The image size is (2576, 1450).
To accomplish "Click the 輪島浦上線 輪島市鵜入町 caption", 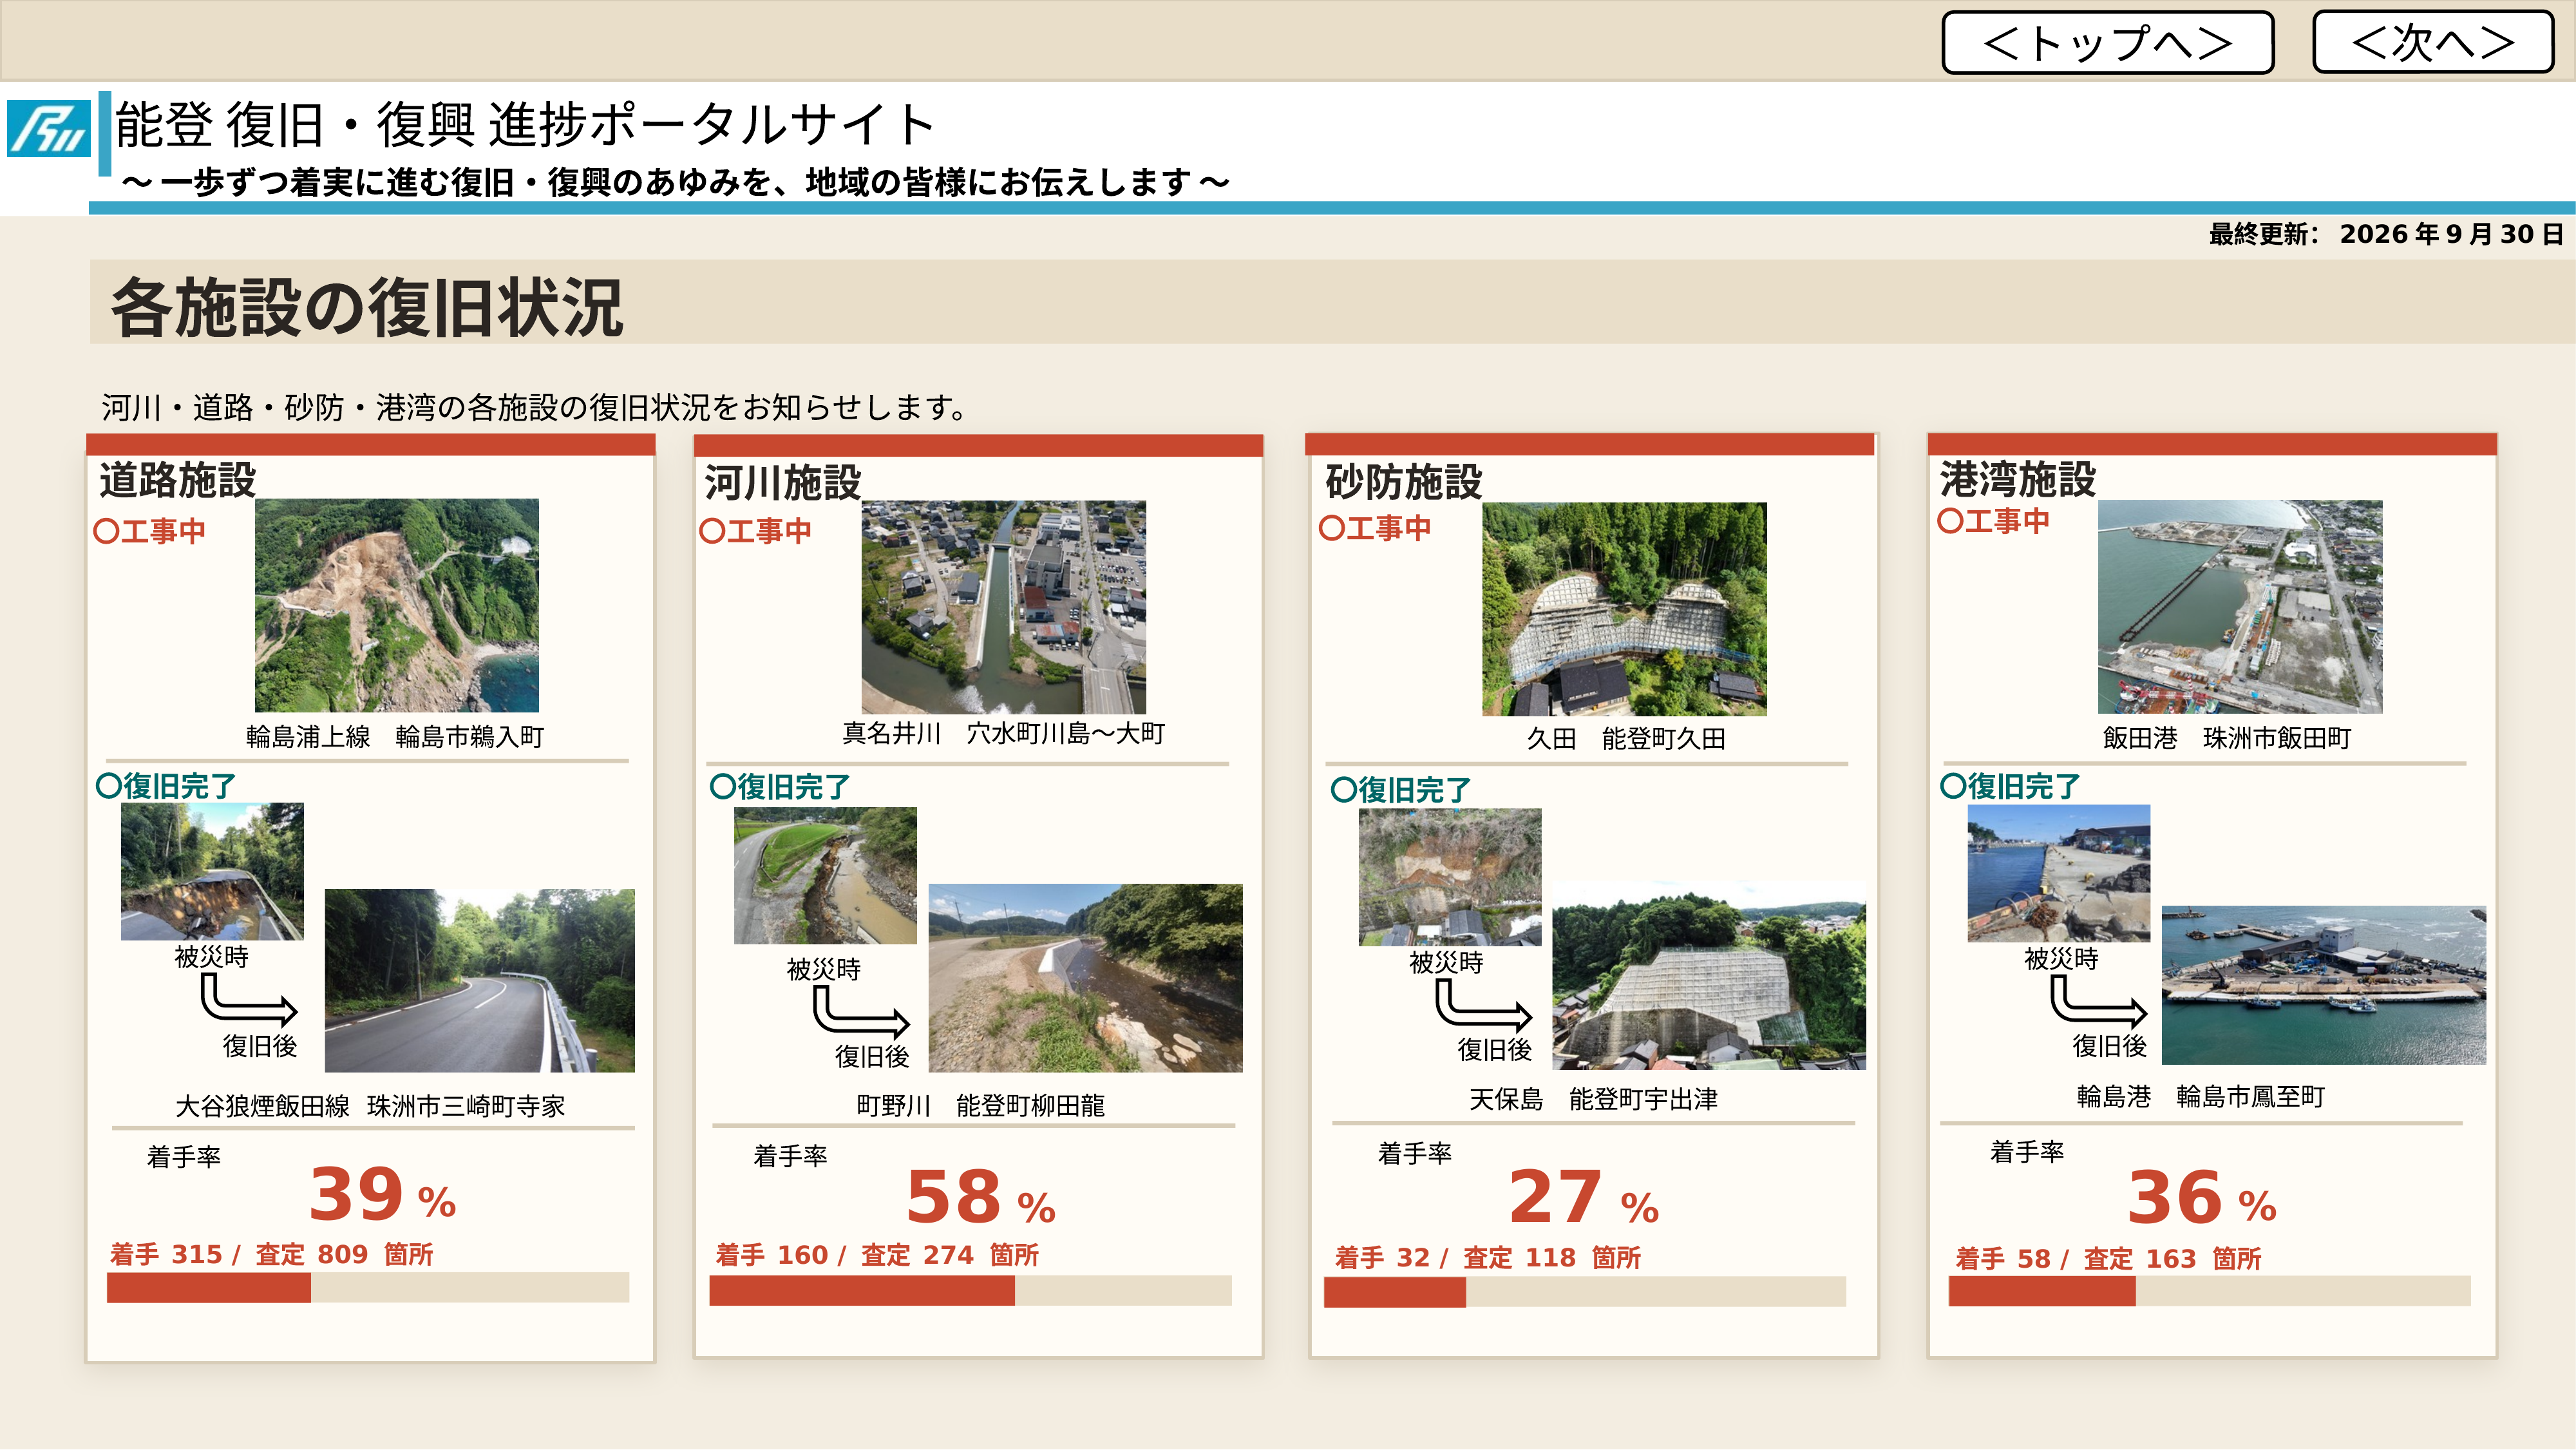I will pyautogui.click(x=395, y=737).
